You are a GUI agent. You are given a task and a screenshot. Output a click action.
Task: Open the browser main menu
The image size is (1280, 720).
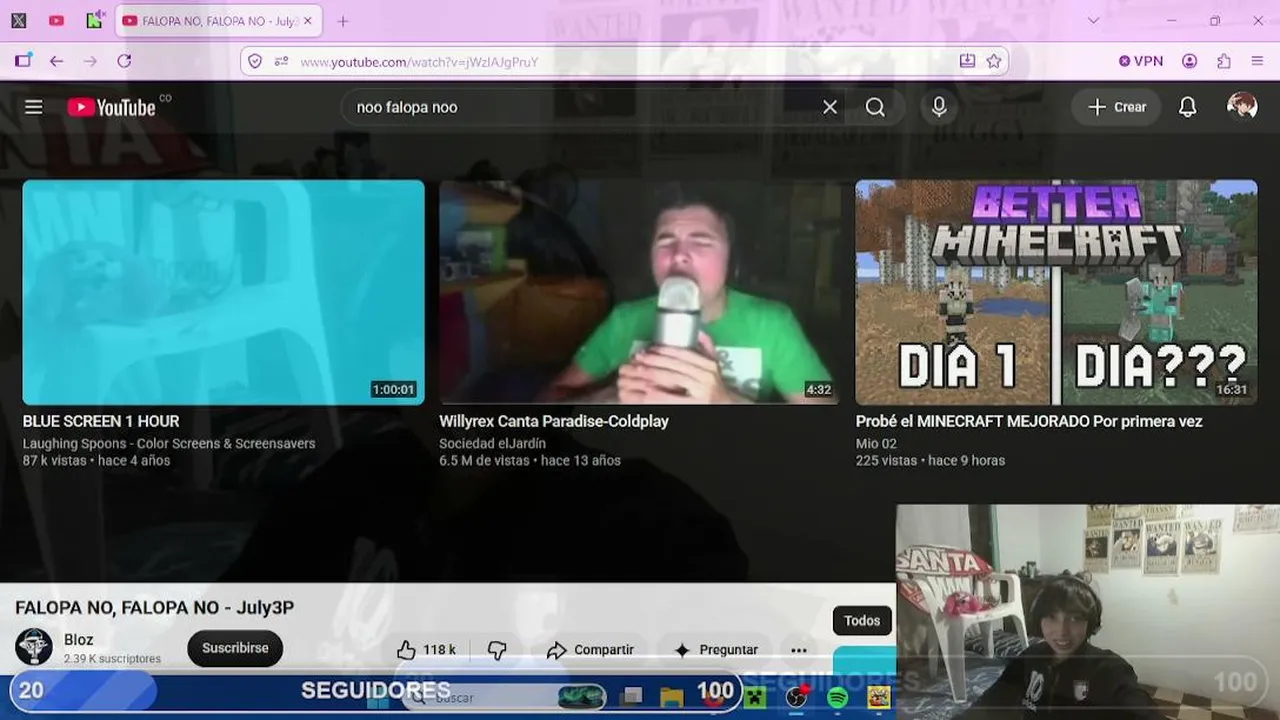(1257, 61)
